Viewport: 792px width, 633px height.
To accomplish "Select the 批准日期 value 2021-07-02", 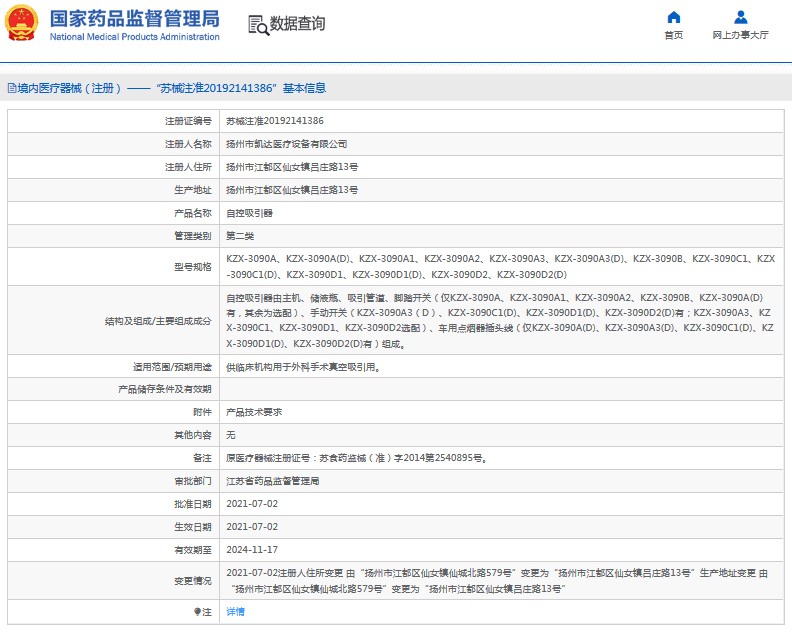I will 252,504.
